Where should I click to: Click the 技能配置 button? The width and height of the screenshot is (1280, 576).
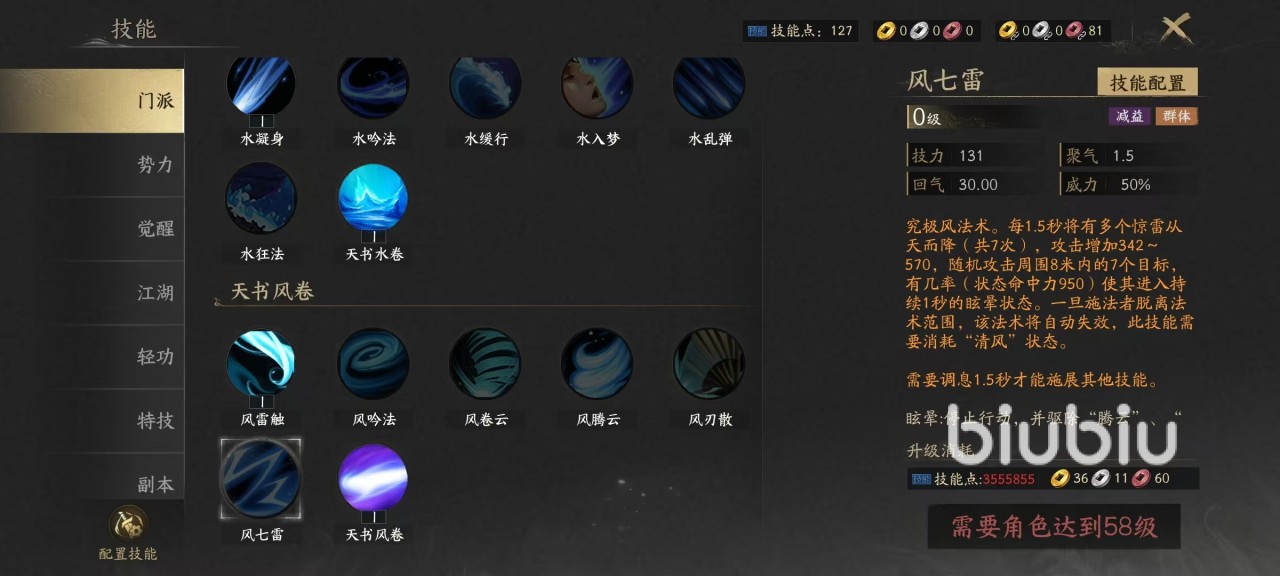[1147, 83]
